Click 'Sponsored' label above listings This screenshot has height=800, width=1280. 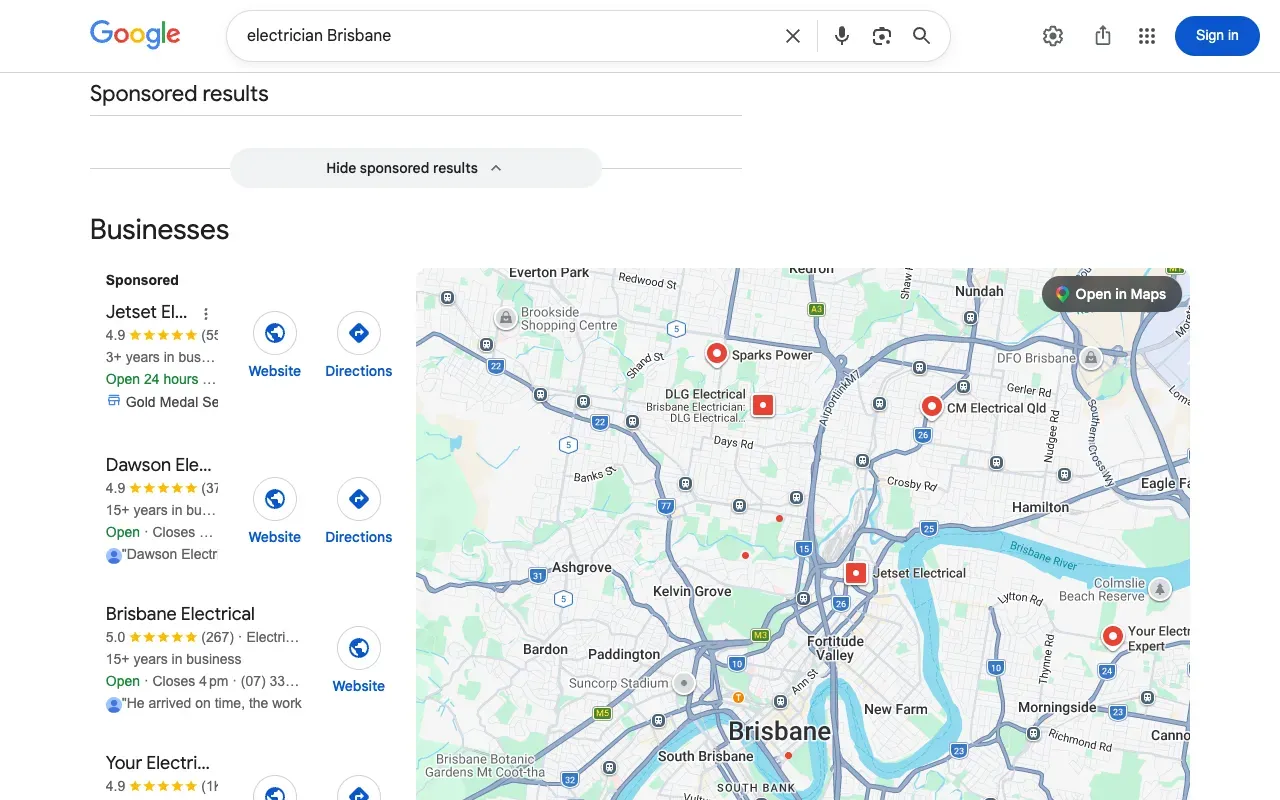[x=142, y=280]
